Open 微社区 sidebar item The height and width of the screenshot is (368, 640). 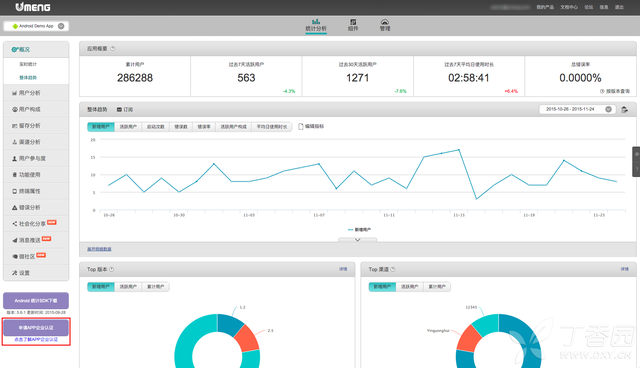pos(36,256)
